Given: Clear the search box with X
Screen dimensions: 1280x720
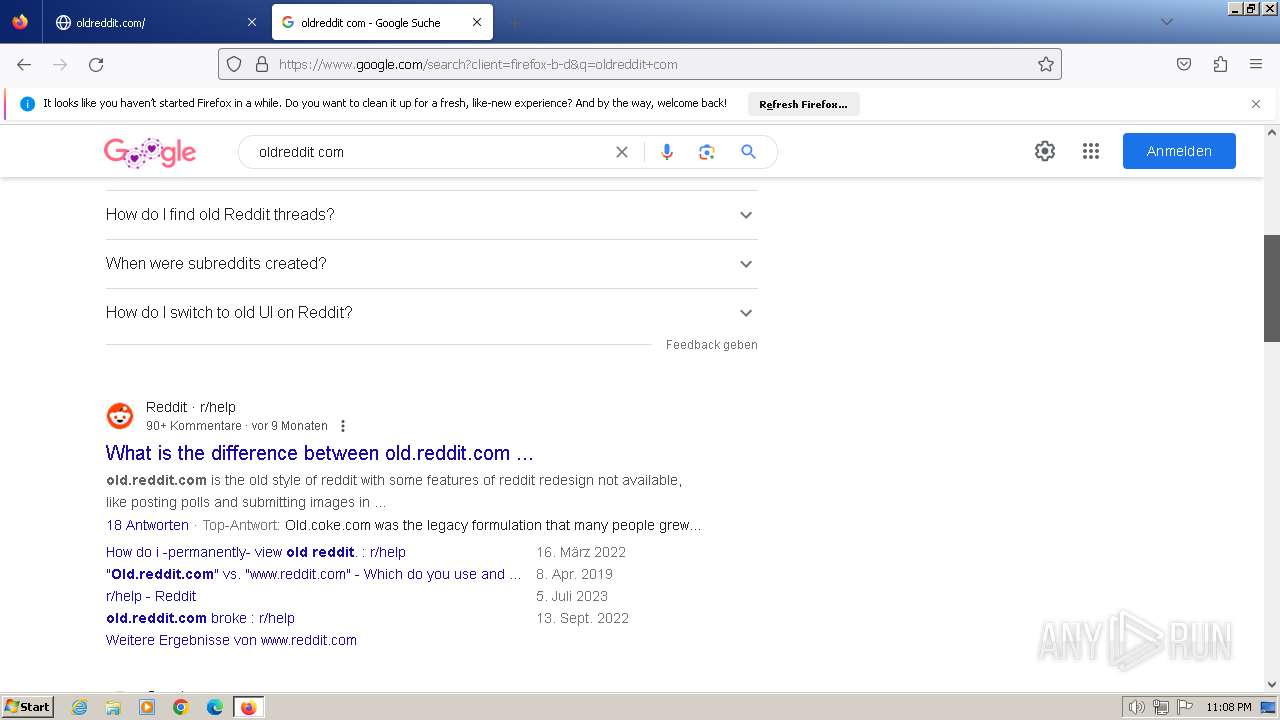Looking at the screenshot, I should click(622, 152).
